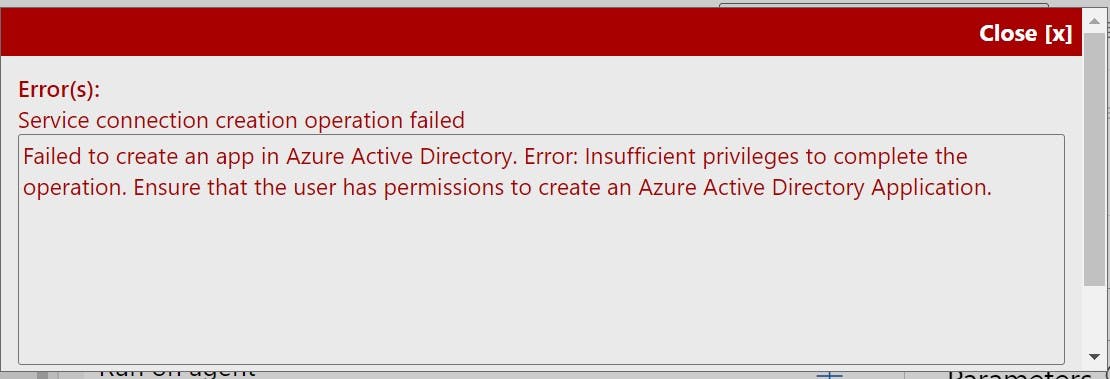Image resolution: width=1110 pixels, height=379 pixels.
Task: Click the Error(s): heading
Action: (x=59, y=90)
